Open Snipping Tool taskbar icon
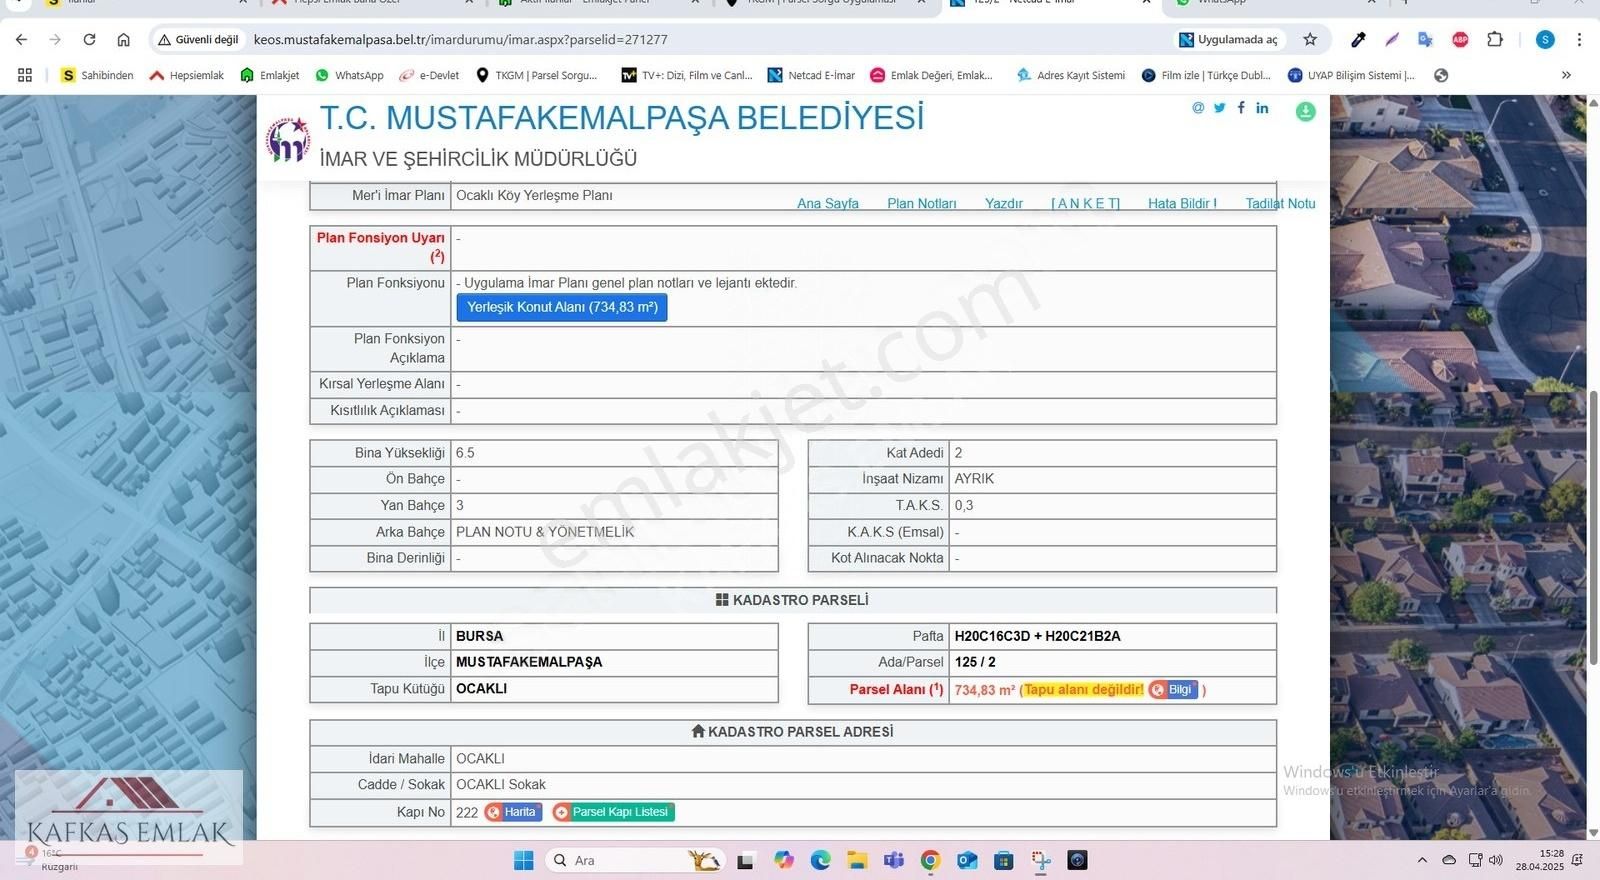 click(1040, 860)
